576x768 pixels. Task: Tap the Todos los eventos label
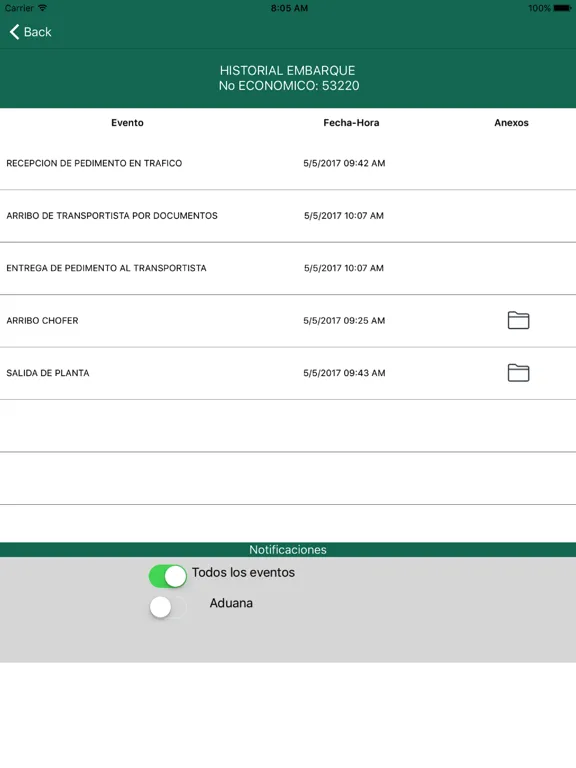(x=243, y=573)
